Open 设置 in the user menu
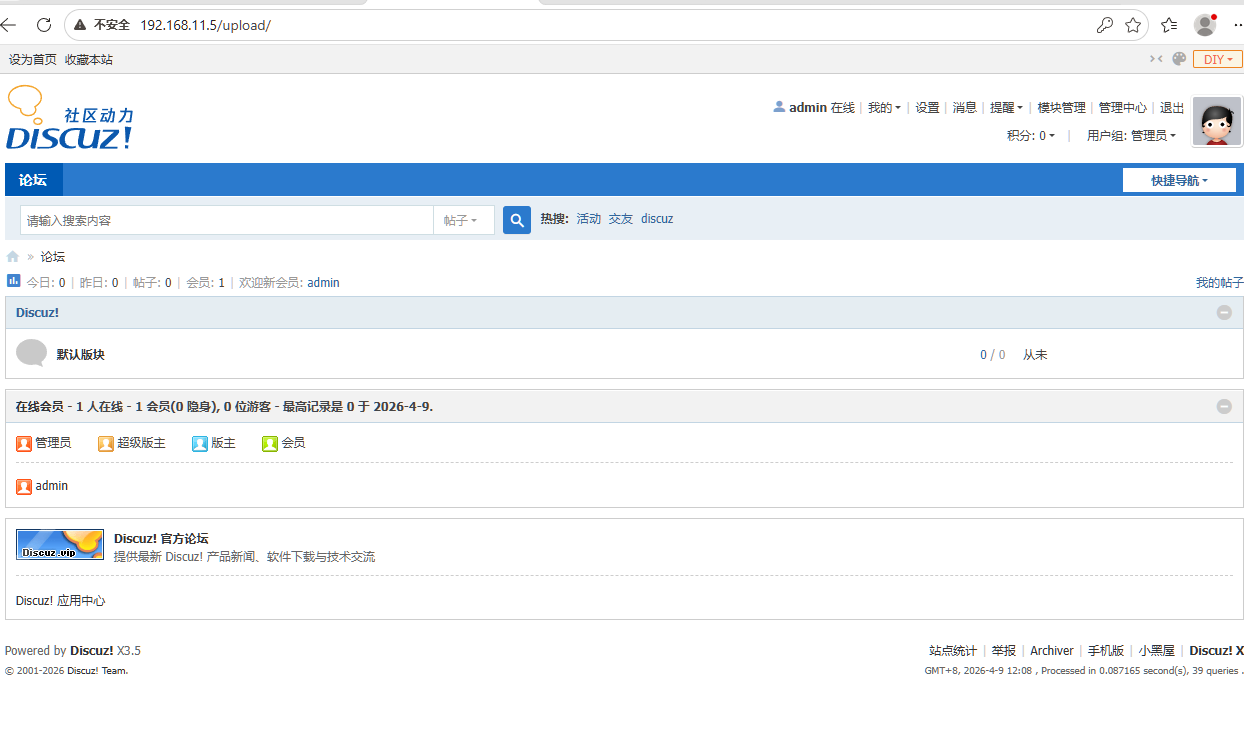Viewport: 1244px width, 738px height. 927,107
